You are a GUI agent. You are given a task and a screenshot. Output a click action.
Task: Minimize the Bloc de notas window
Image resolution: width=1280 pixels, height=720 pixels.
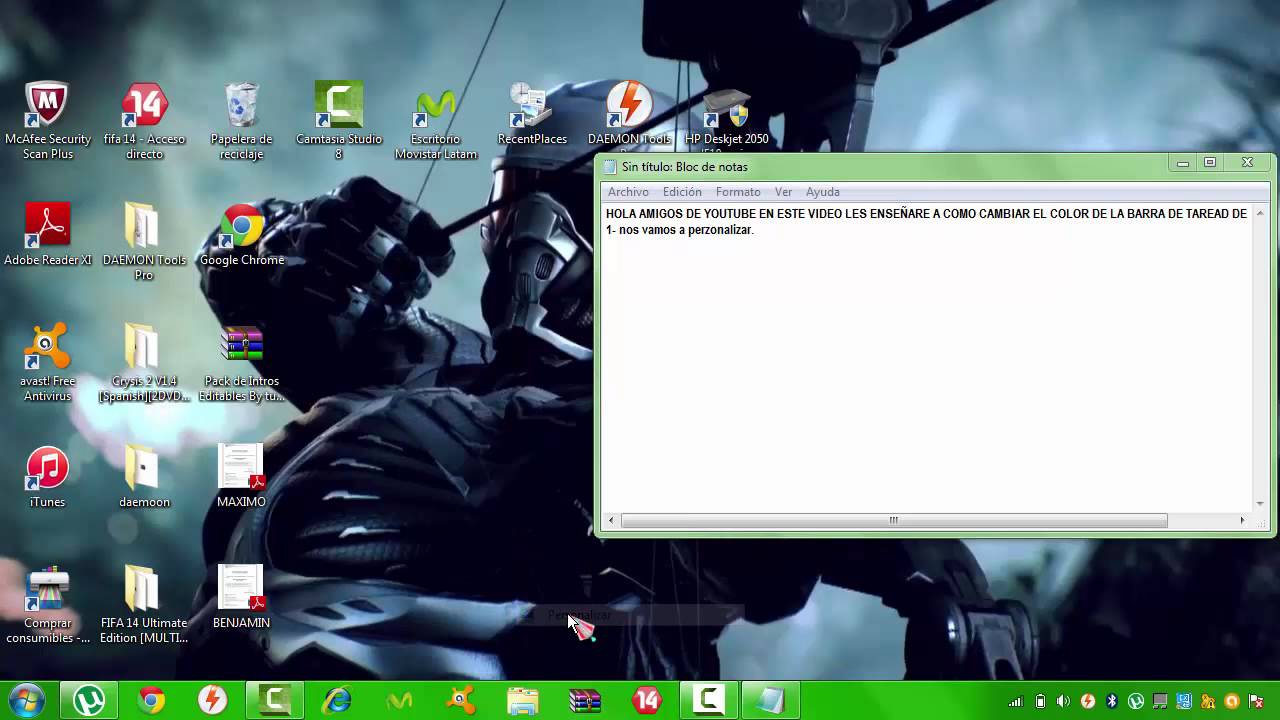pyautogui.click(x=1183, y=163)
